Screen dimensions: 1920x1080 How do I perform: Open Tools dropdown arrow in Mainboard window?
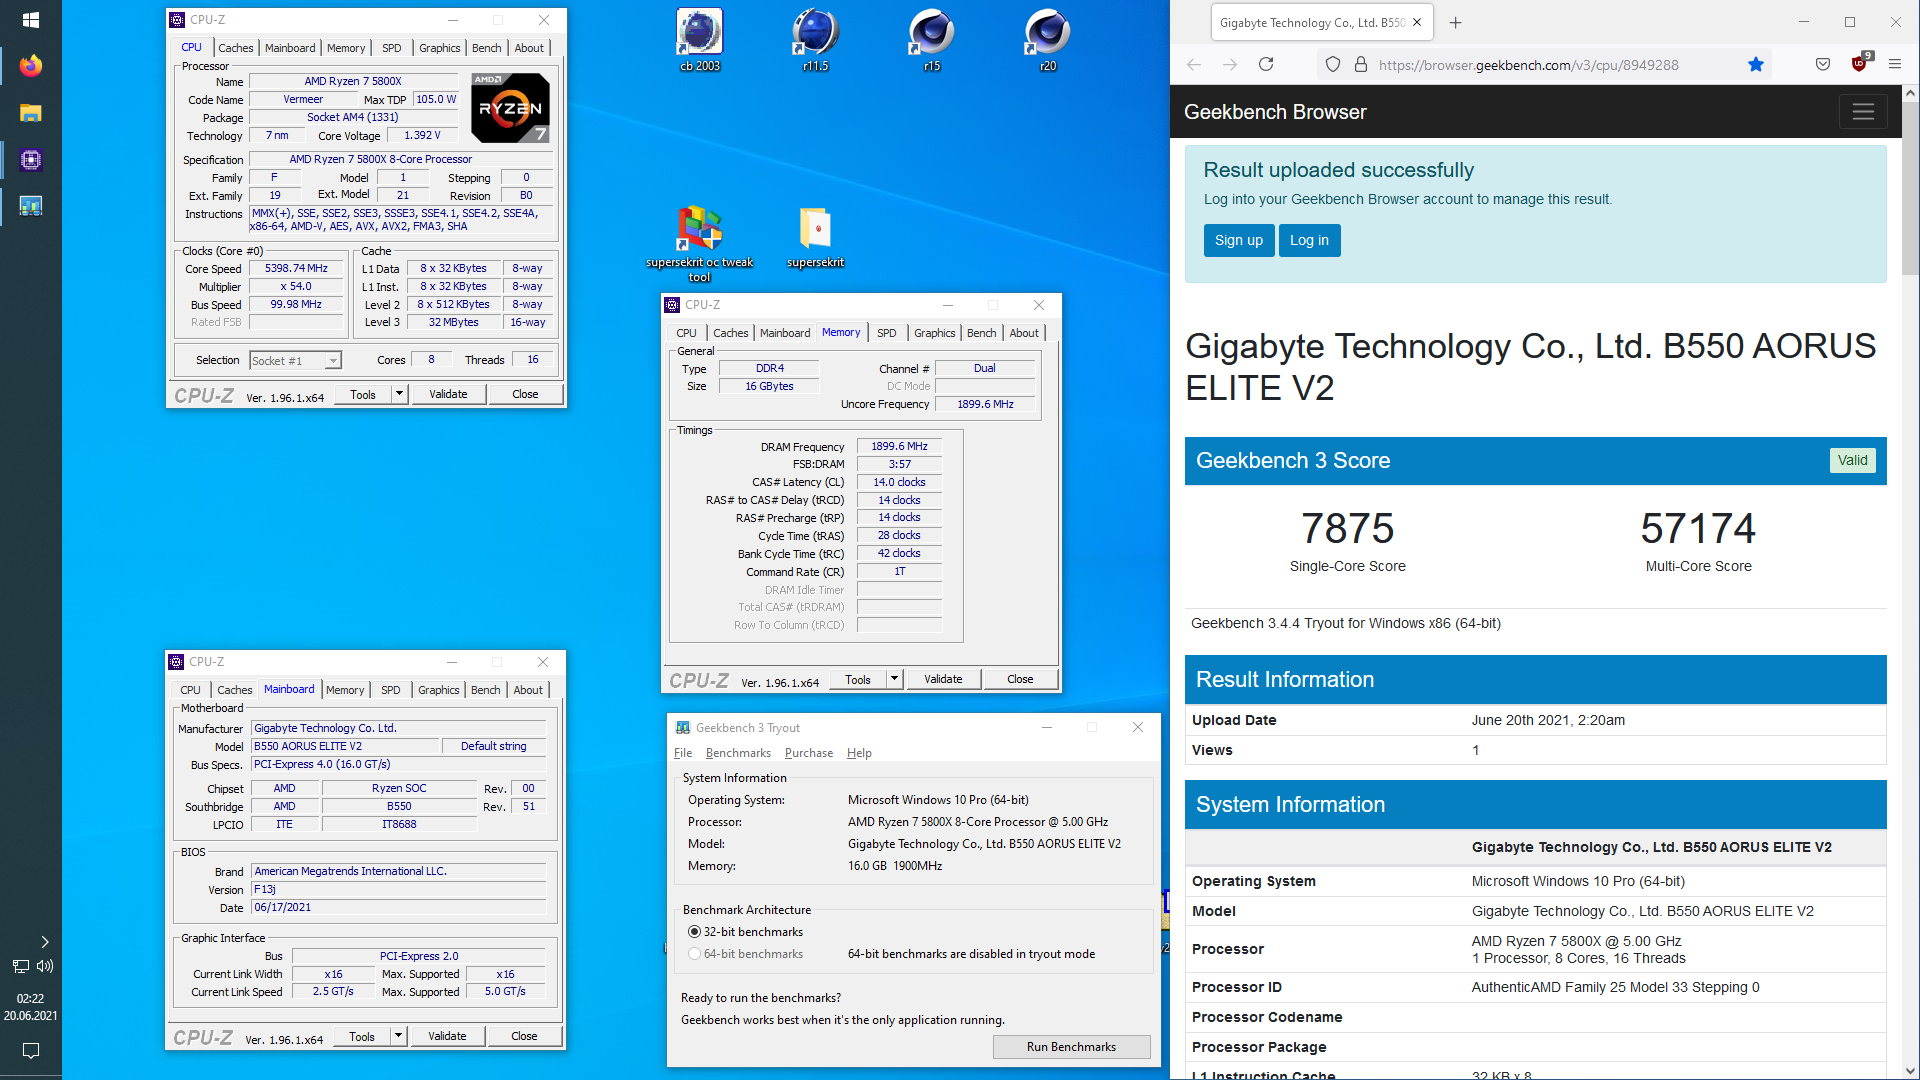398,1036
